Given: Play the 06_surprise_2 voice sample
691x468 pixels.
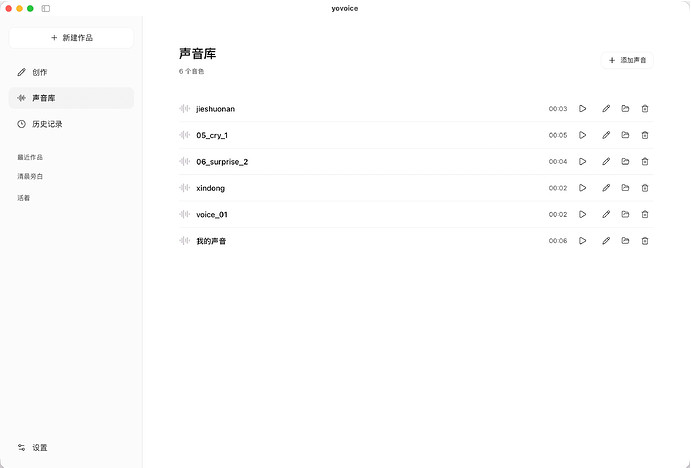Looking at the screenshot, I should [582, 161].
